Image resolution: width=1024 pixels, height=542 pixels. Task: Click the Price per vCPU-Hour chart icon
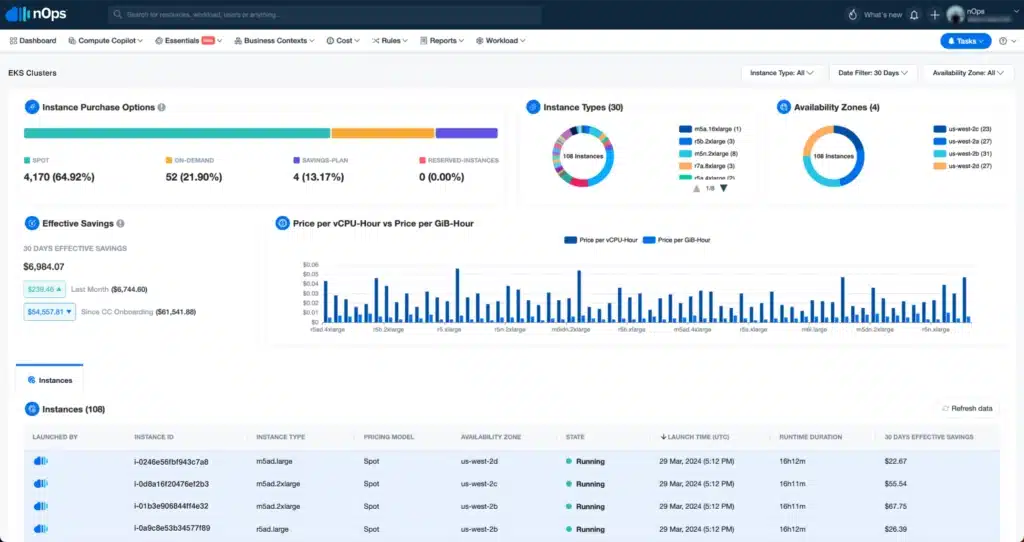(282, 223)
